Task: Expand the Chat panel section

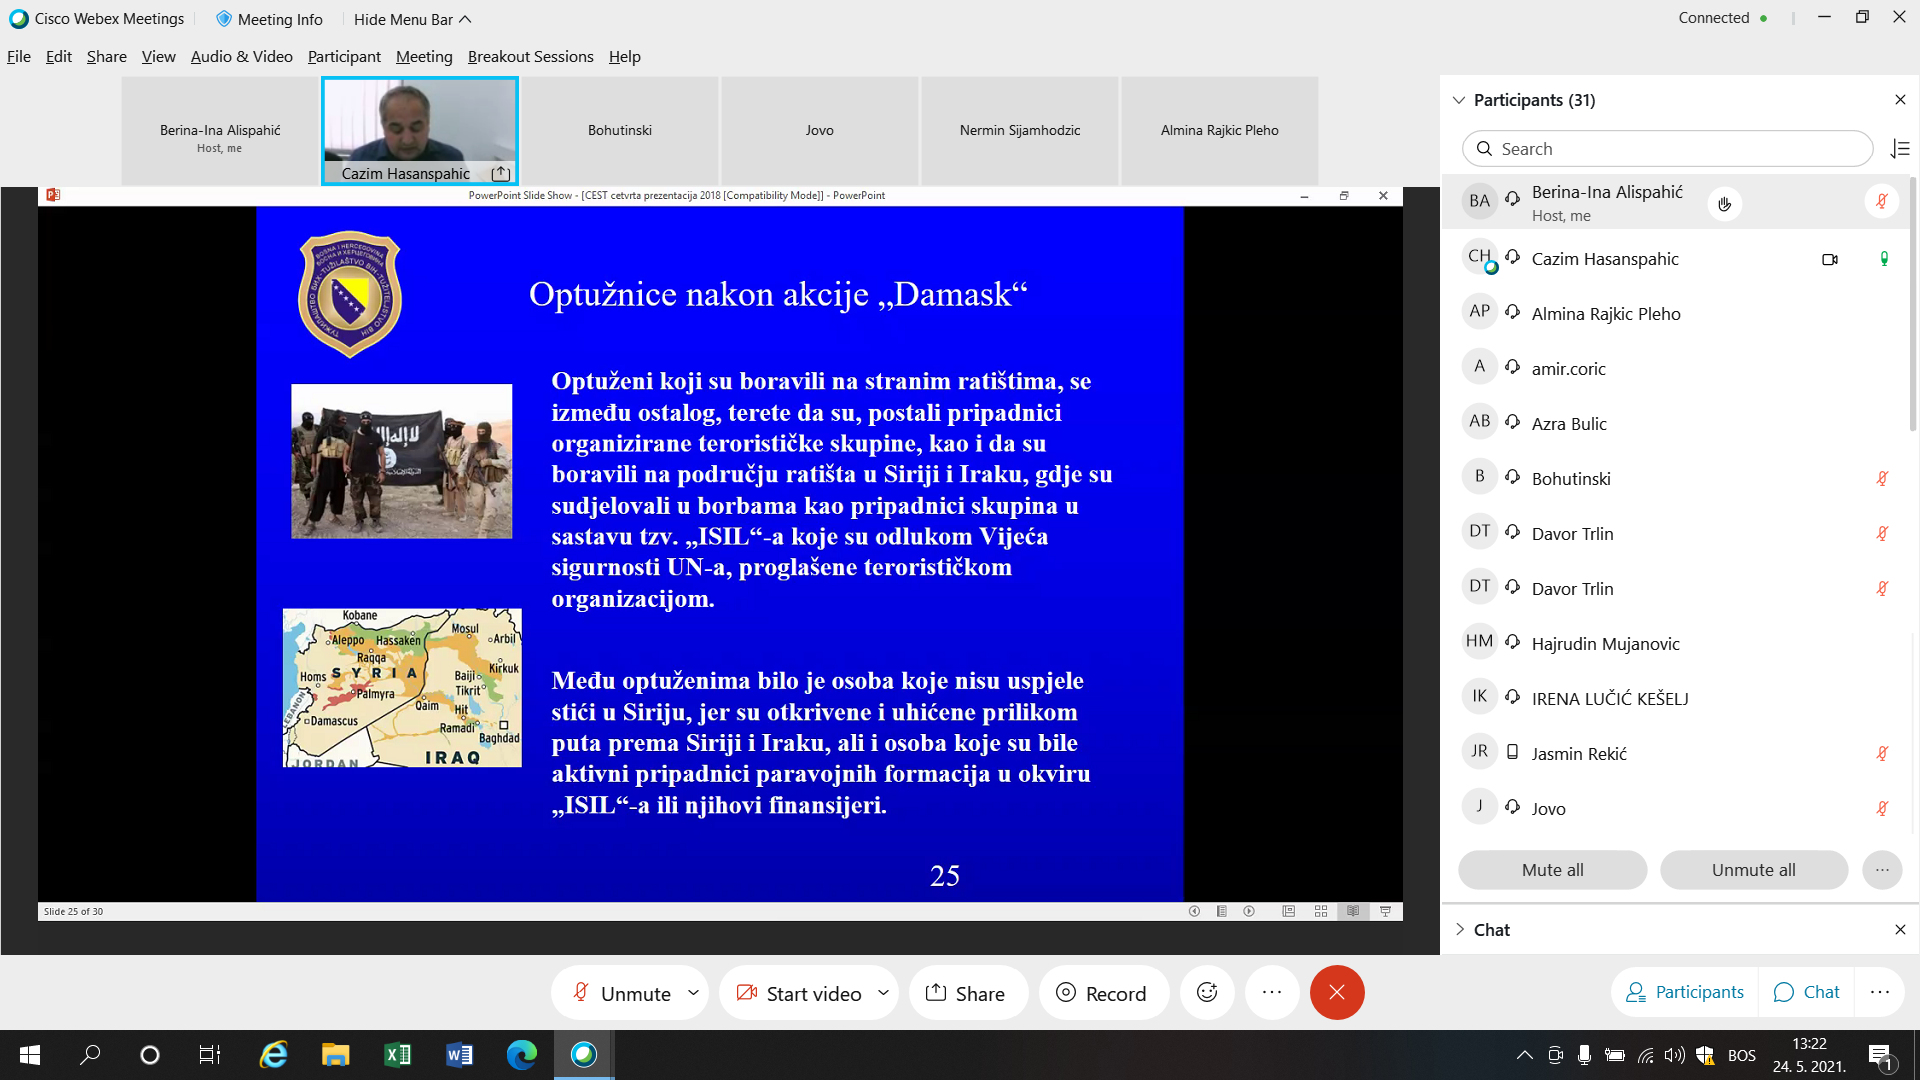Action: click(1460, 930)
